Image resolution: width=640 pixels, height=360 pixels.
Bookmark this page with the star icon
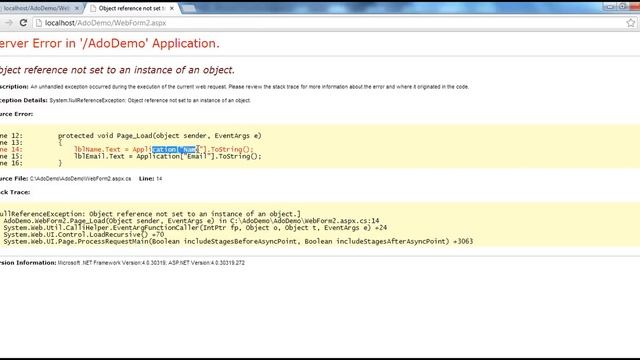631,23
